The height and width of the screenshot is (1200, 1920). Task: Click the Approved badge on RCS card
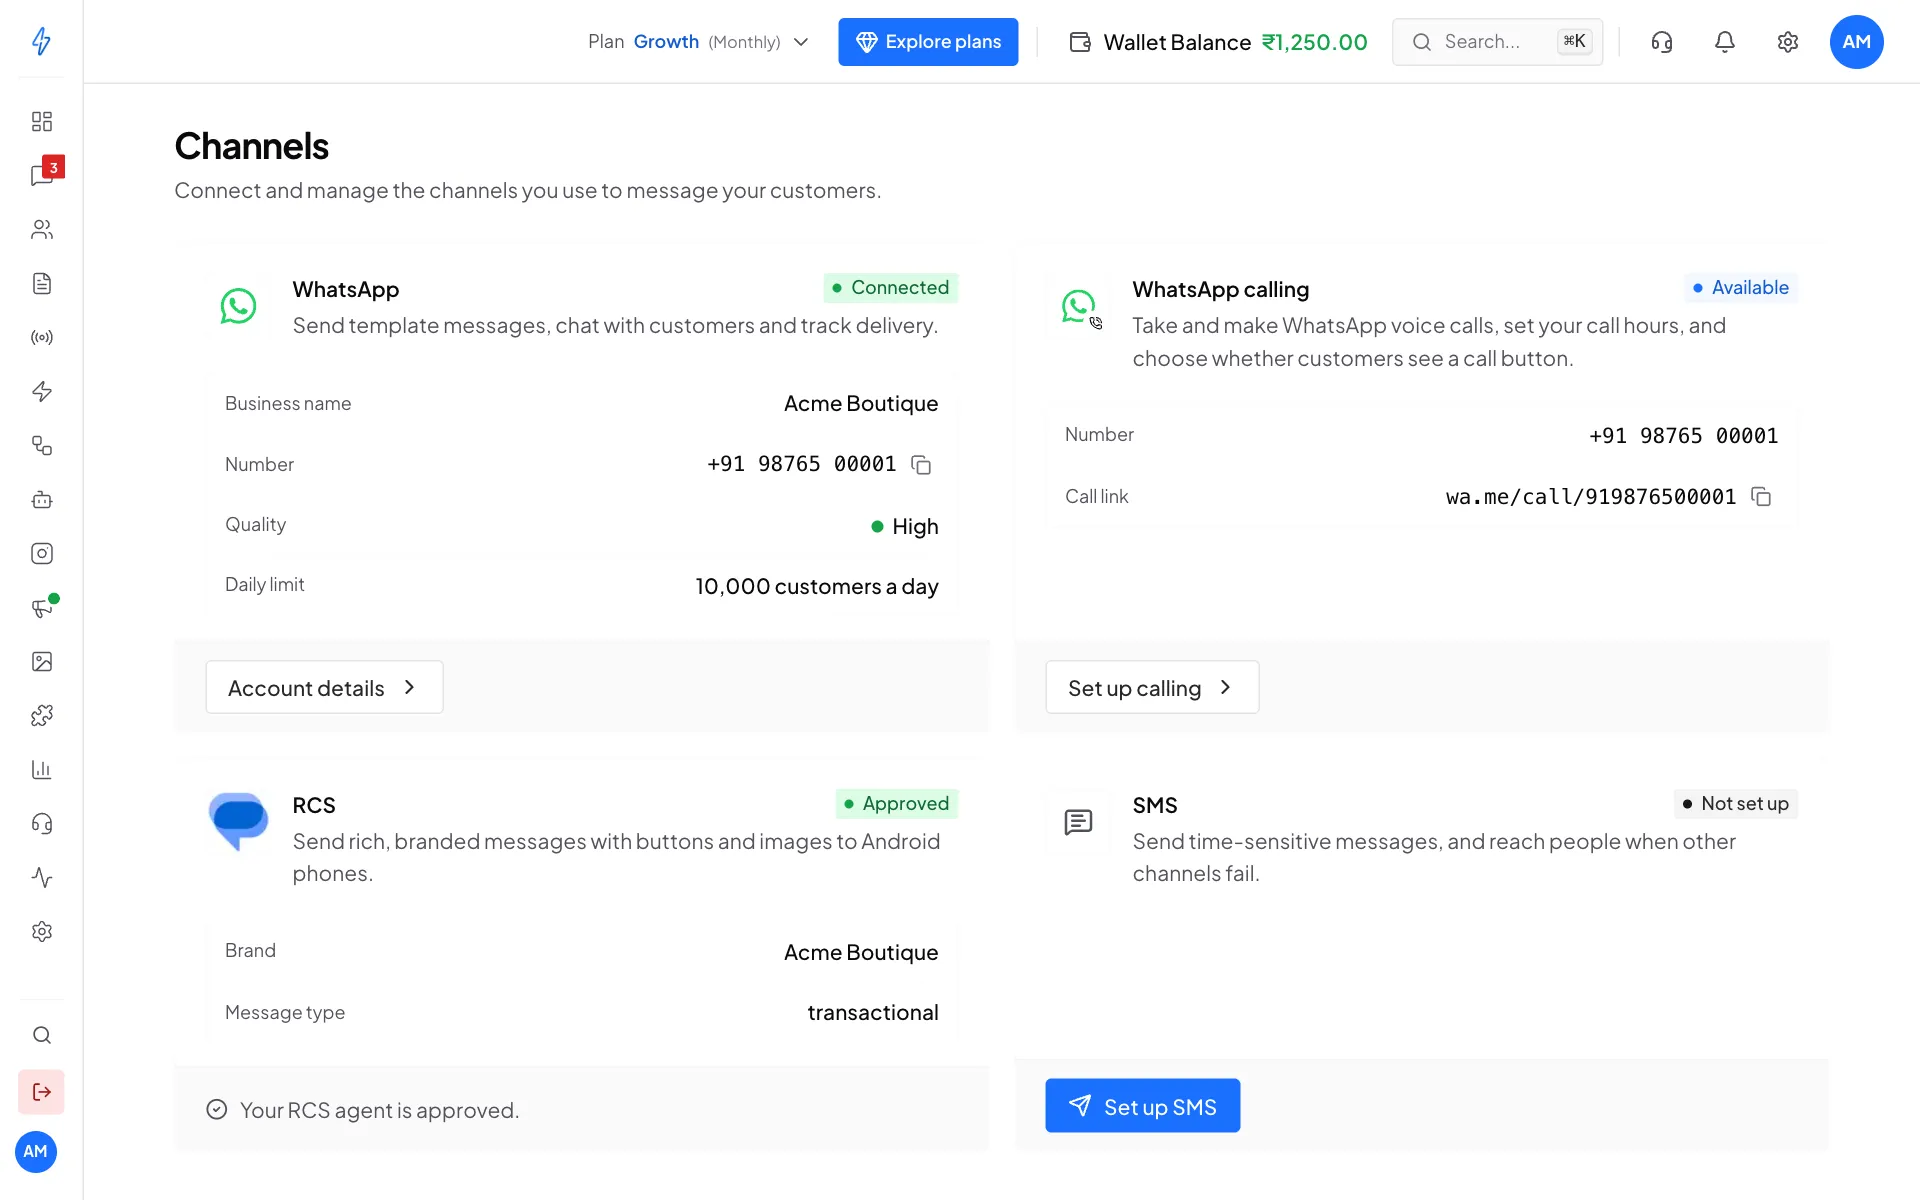[897, 804]
